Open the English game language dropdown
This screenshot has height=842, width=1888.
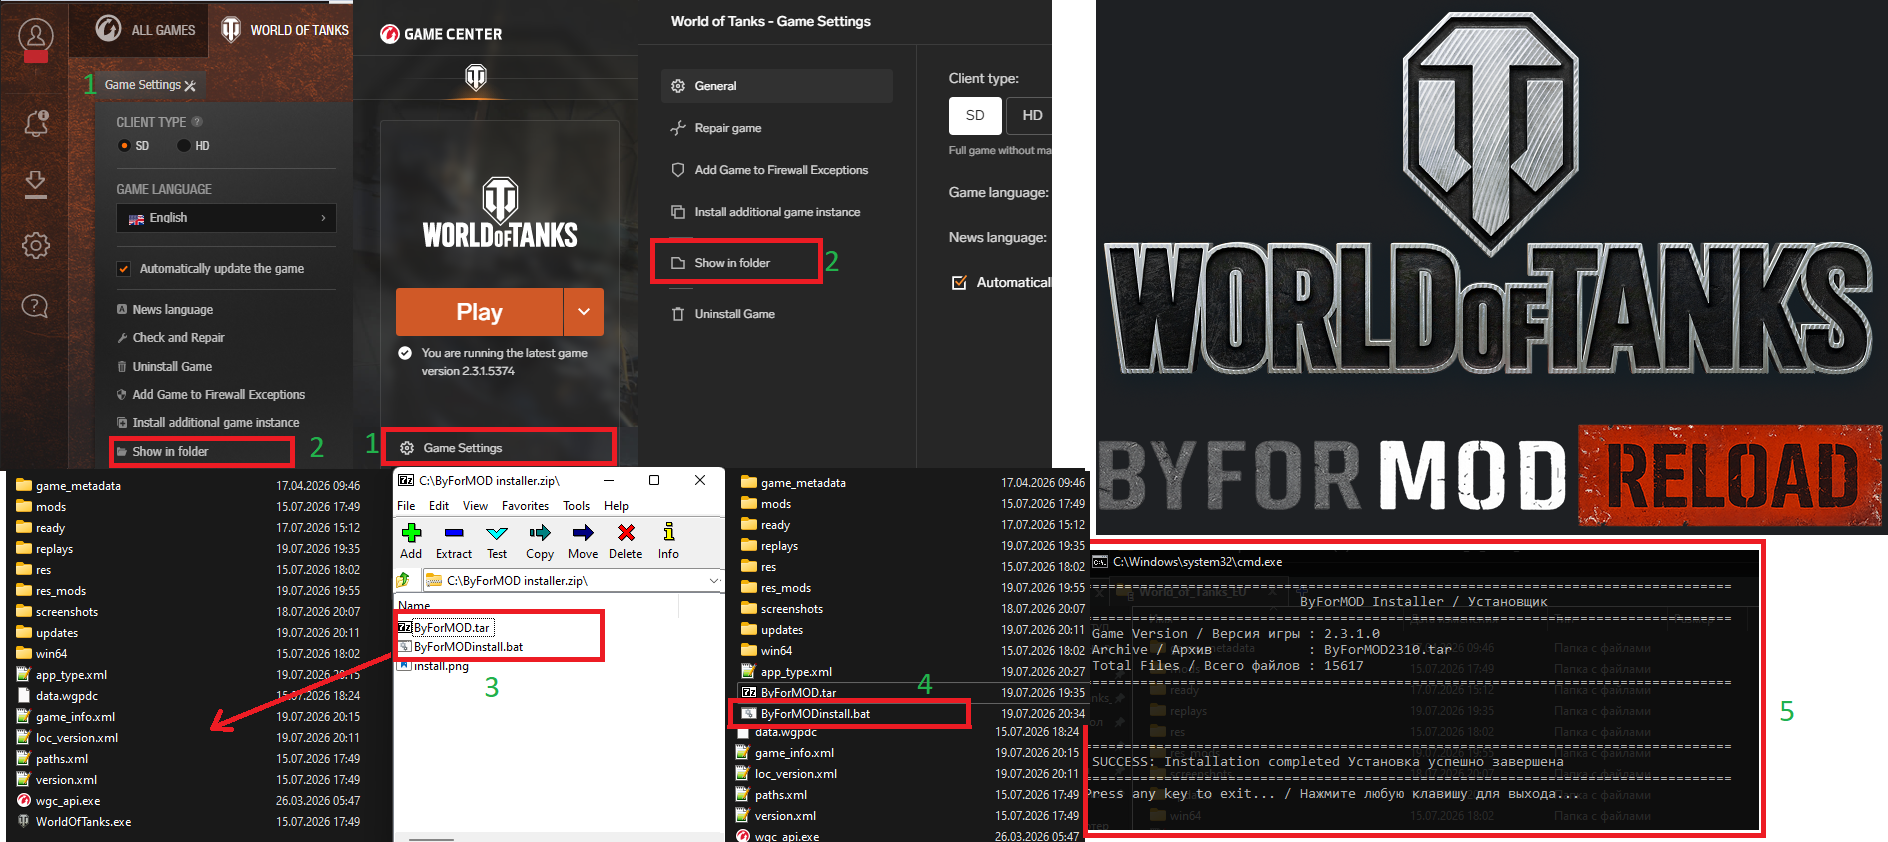tap(226, 218)
